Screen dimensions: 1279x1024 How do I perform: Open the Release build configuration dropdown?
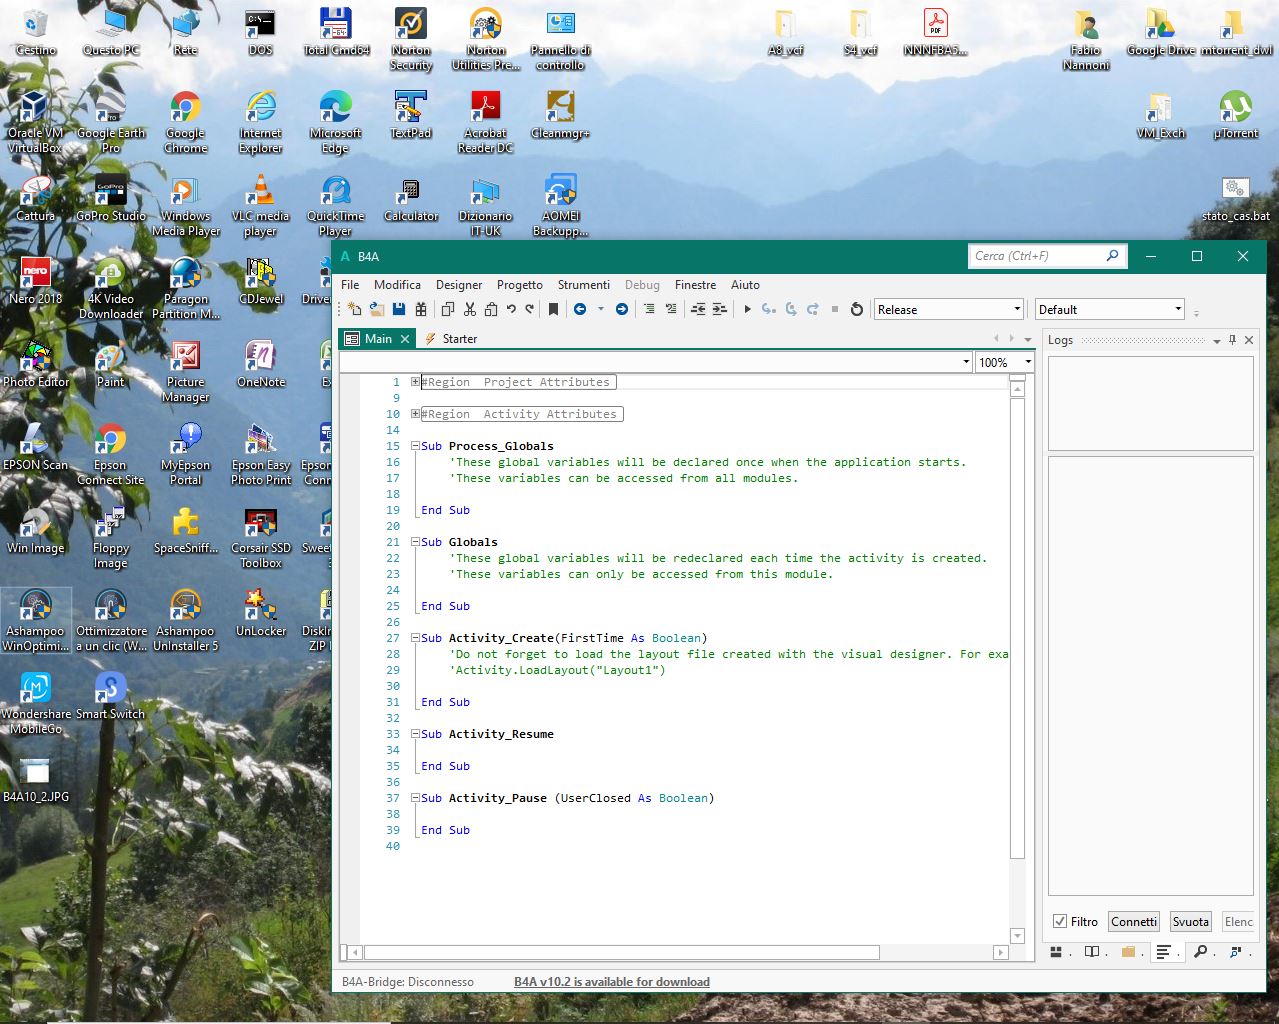948,310
